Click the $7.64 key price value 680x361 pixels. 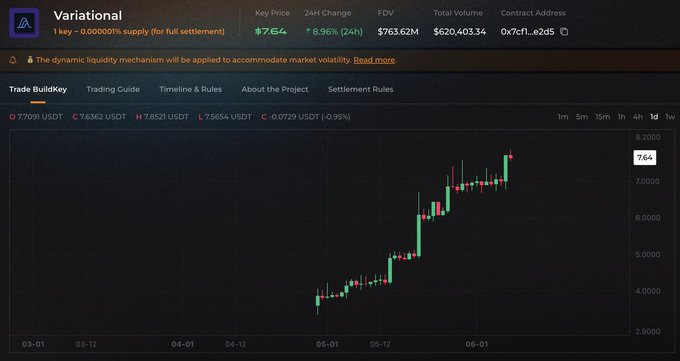271,32
